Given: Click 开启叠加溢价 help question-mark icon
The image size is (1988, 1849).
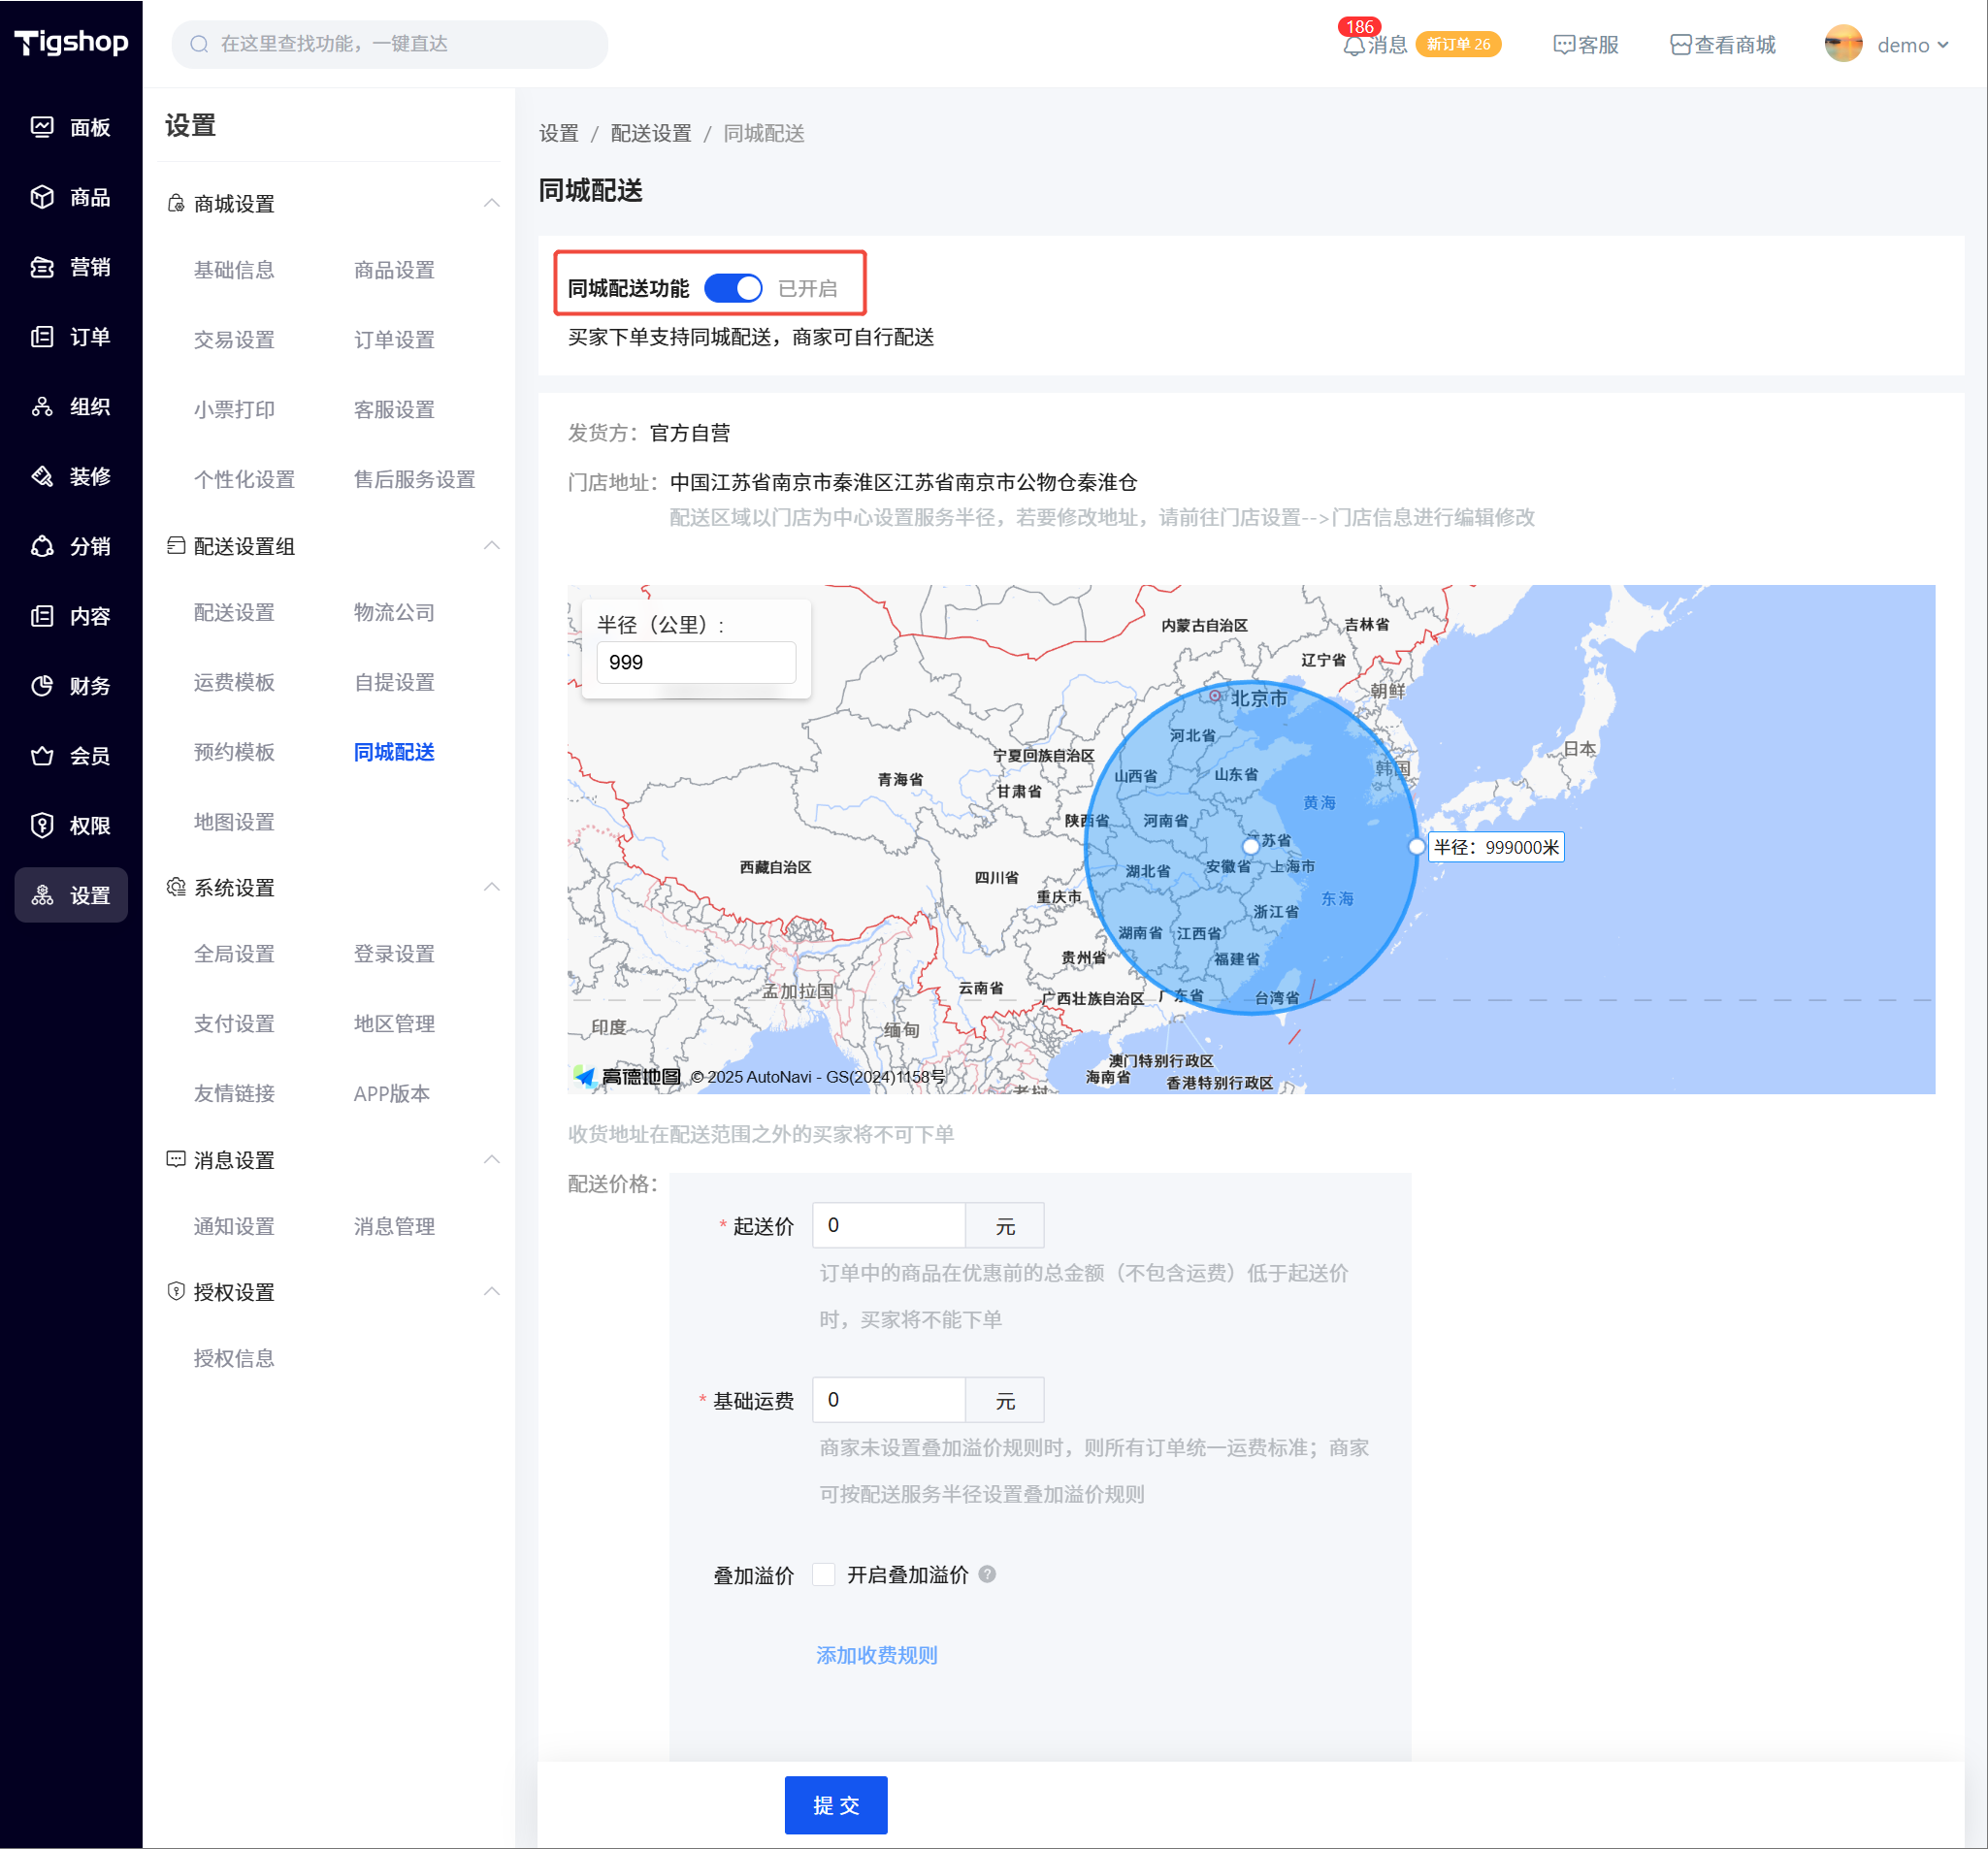Looking at the screenshot, I should point(987,1574).
